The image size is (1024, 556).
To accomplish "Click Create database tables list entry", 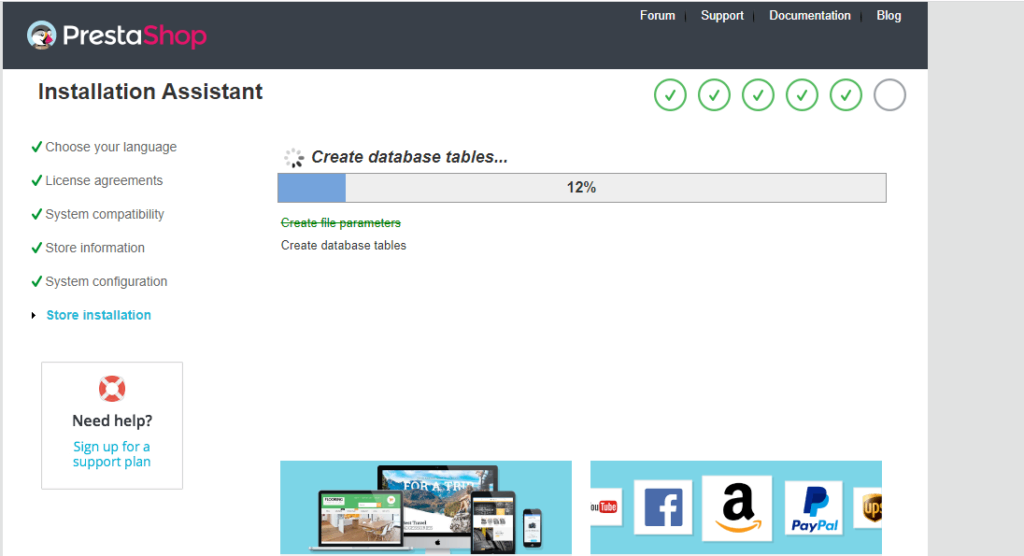I will [x=344, y=246].
